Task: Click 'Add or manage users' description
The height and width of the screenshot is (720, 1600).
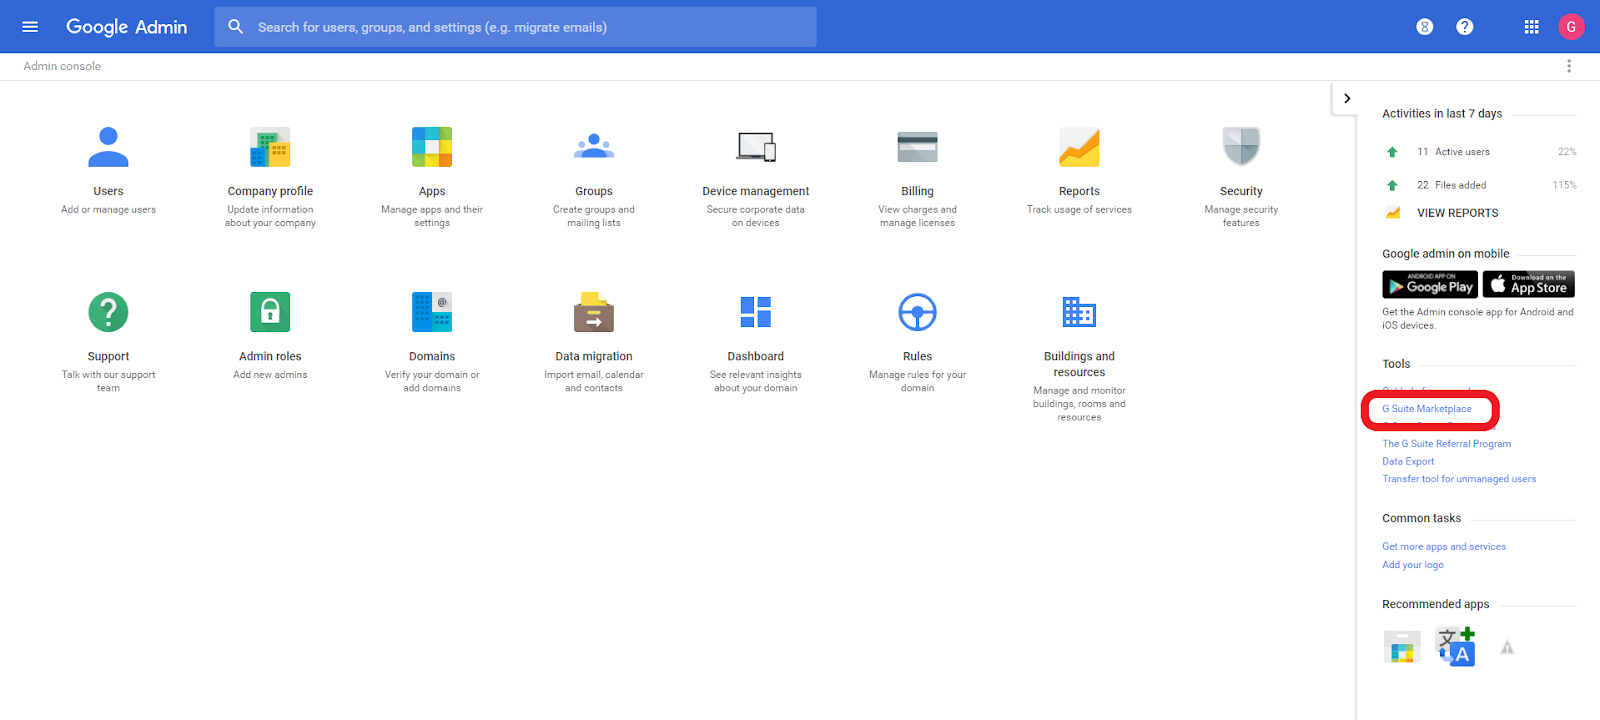Action: (108, 210)
